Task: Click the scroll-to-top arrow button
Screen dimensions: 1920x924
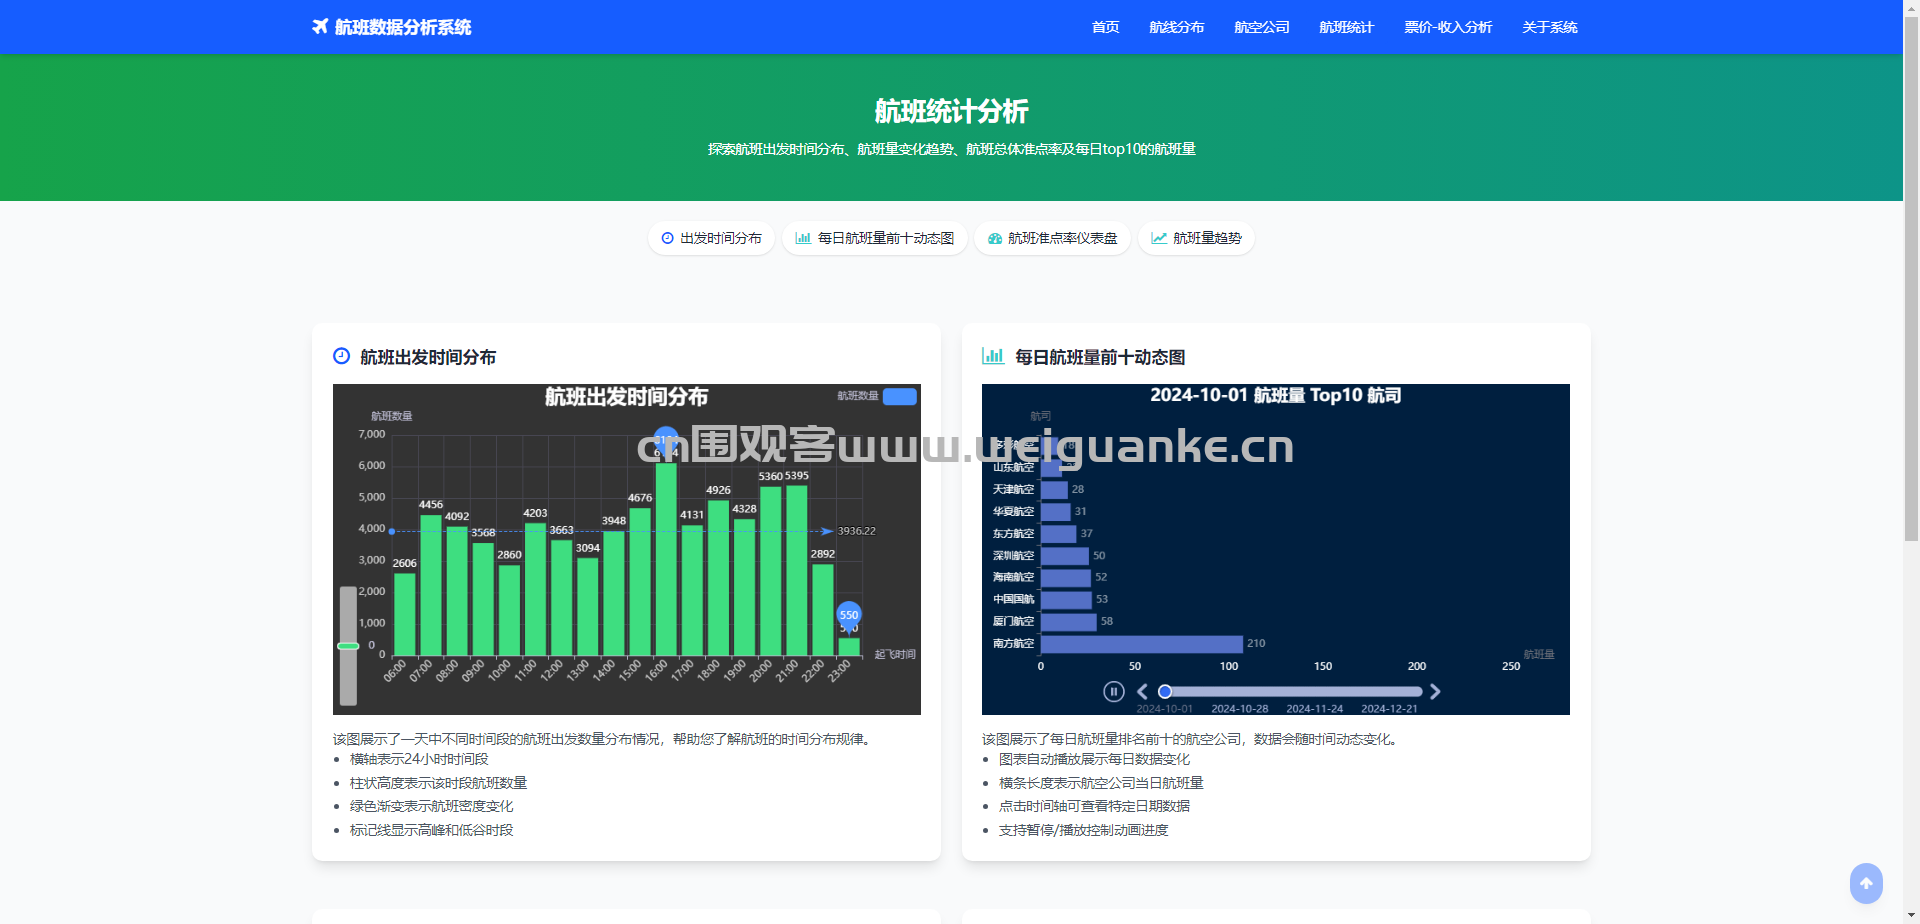Action: [x=1865, y=883]
